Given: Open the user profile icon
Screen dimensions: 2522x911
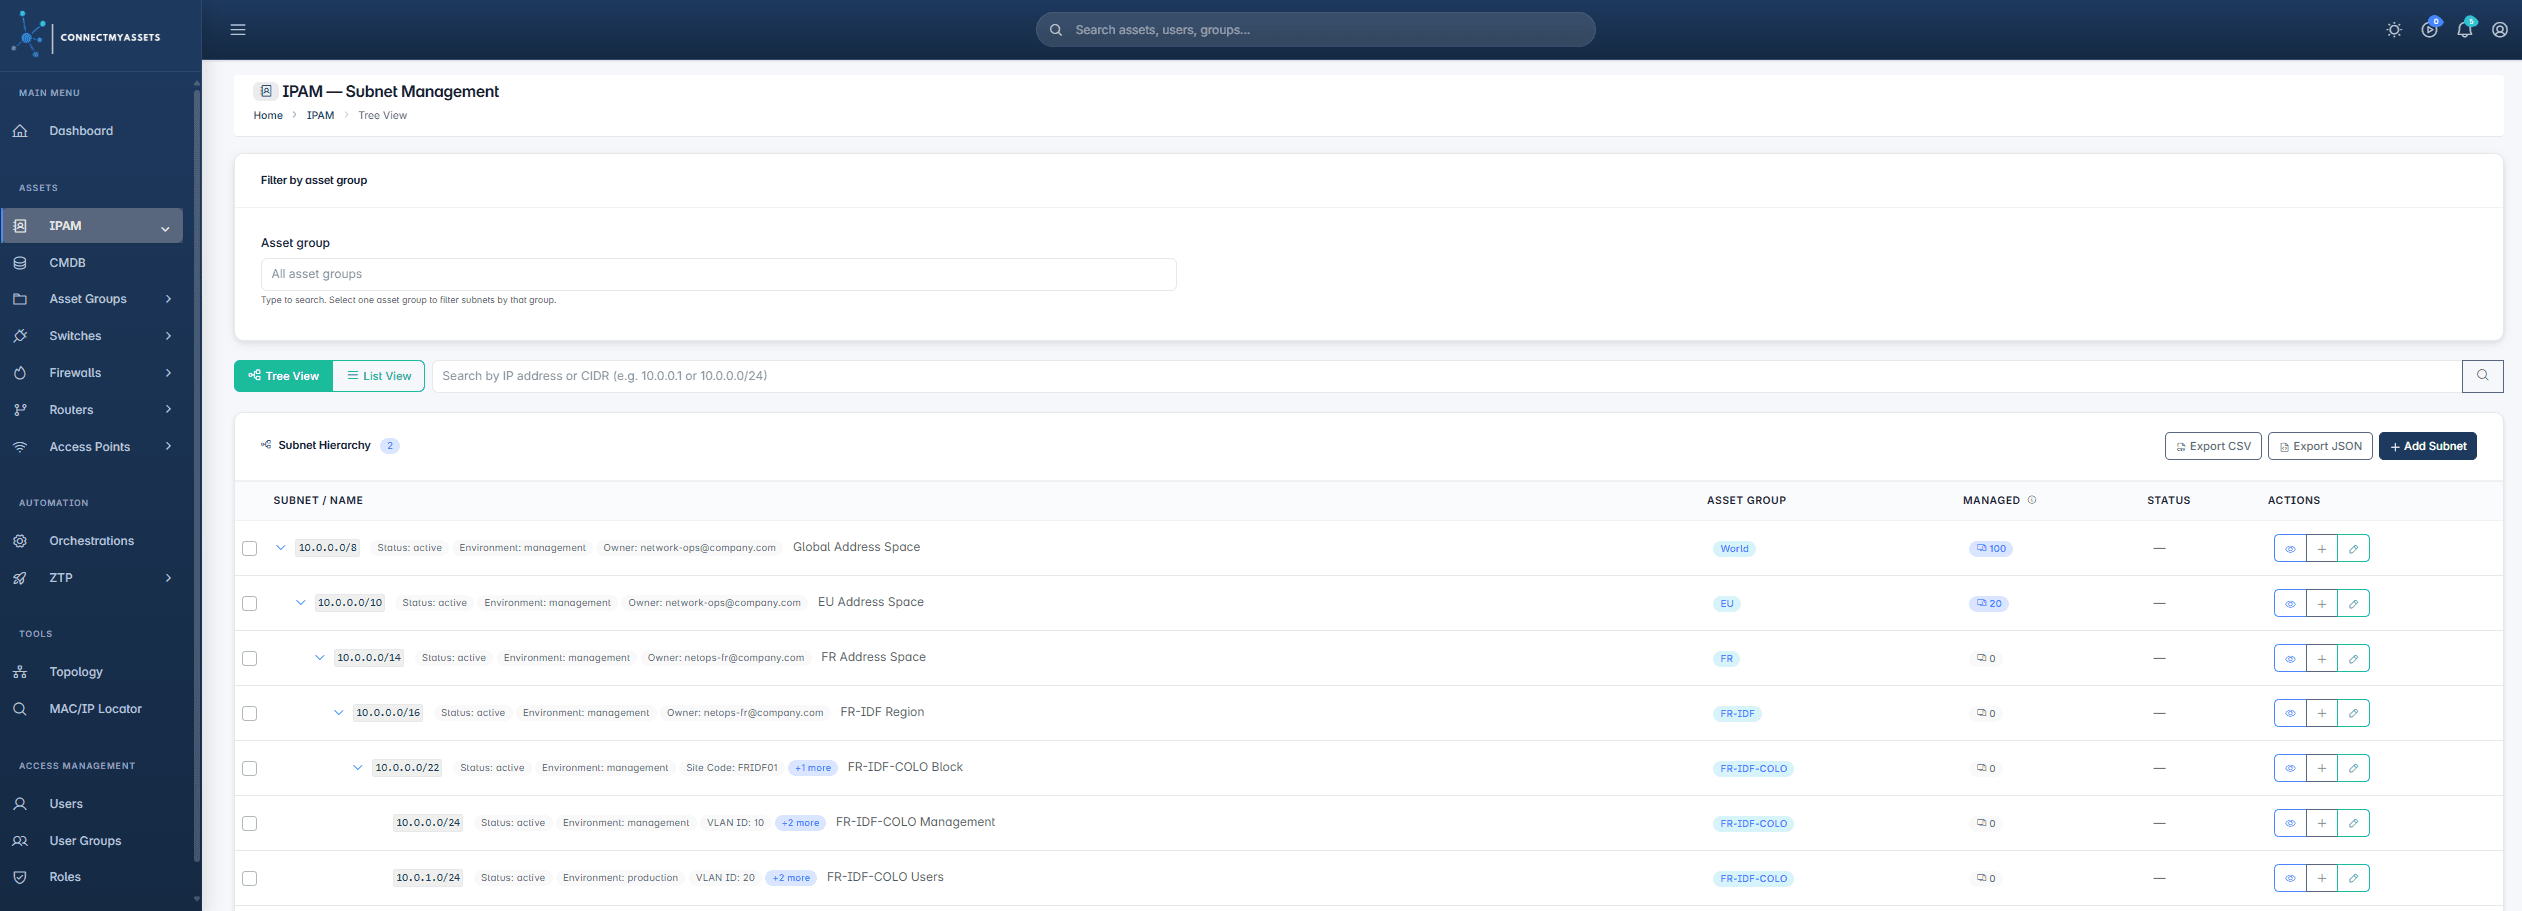Looking at the screenshot, I should (2500, 30).
